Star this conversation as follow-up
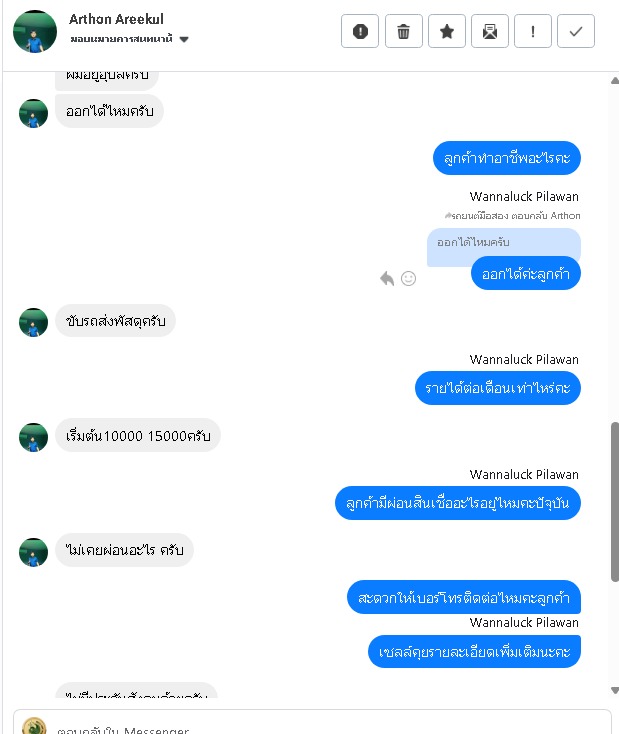 [447, 31]
